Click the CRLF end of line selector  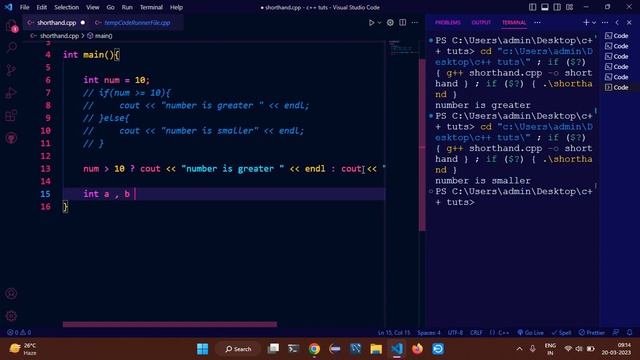pos(476,333)
